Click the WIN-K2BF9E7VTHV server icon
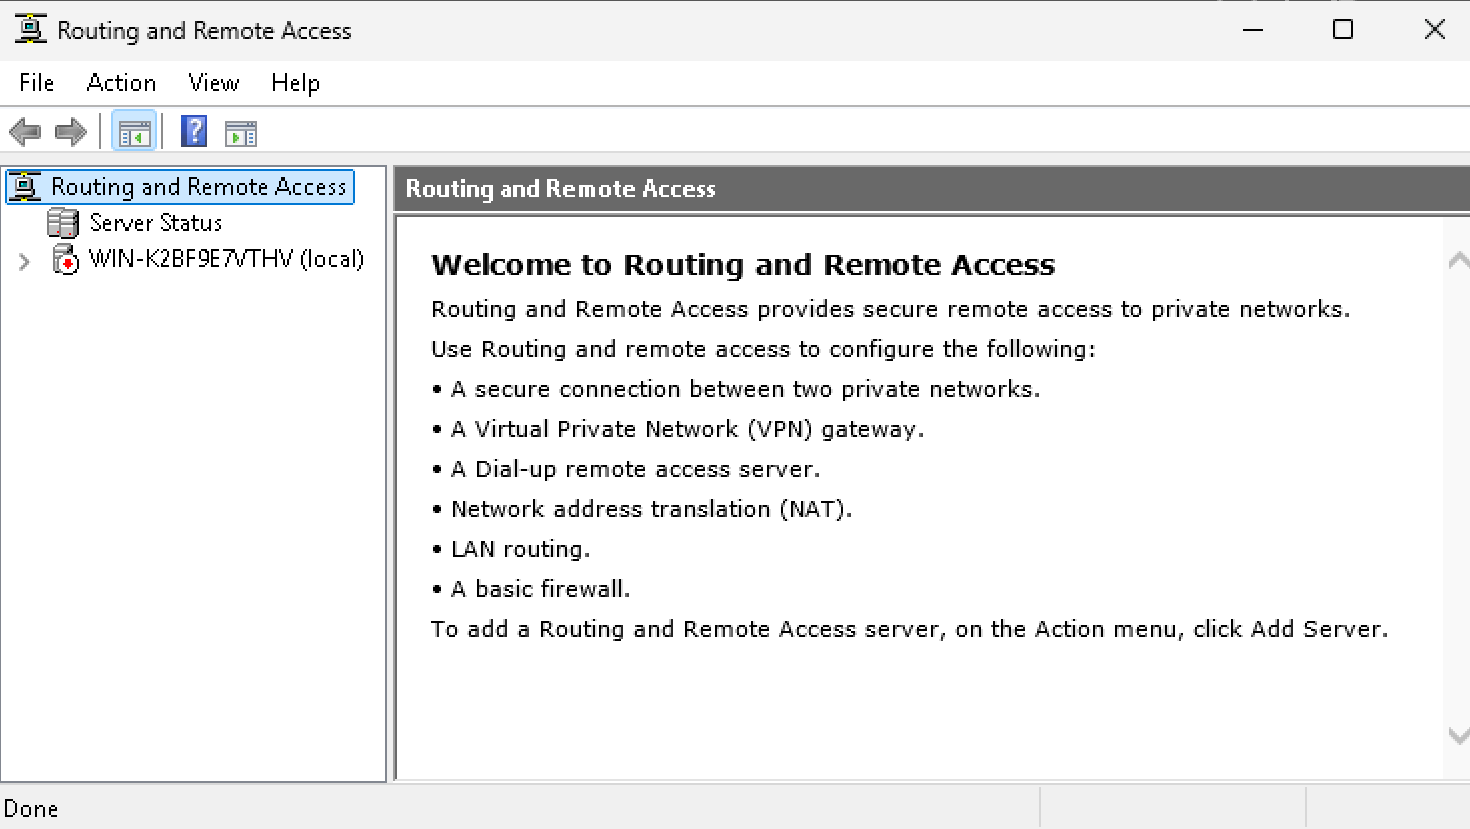 pos(65,260)
